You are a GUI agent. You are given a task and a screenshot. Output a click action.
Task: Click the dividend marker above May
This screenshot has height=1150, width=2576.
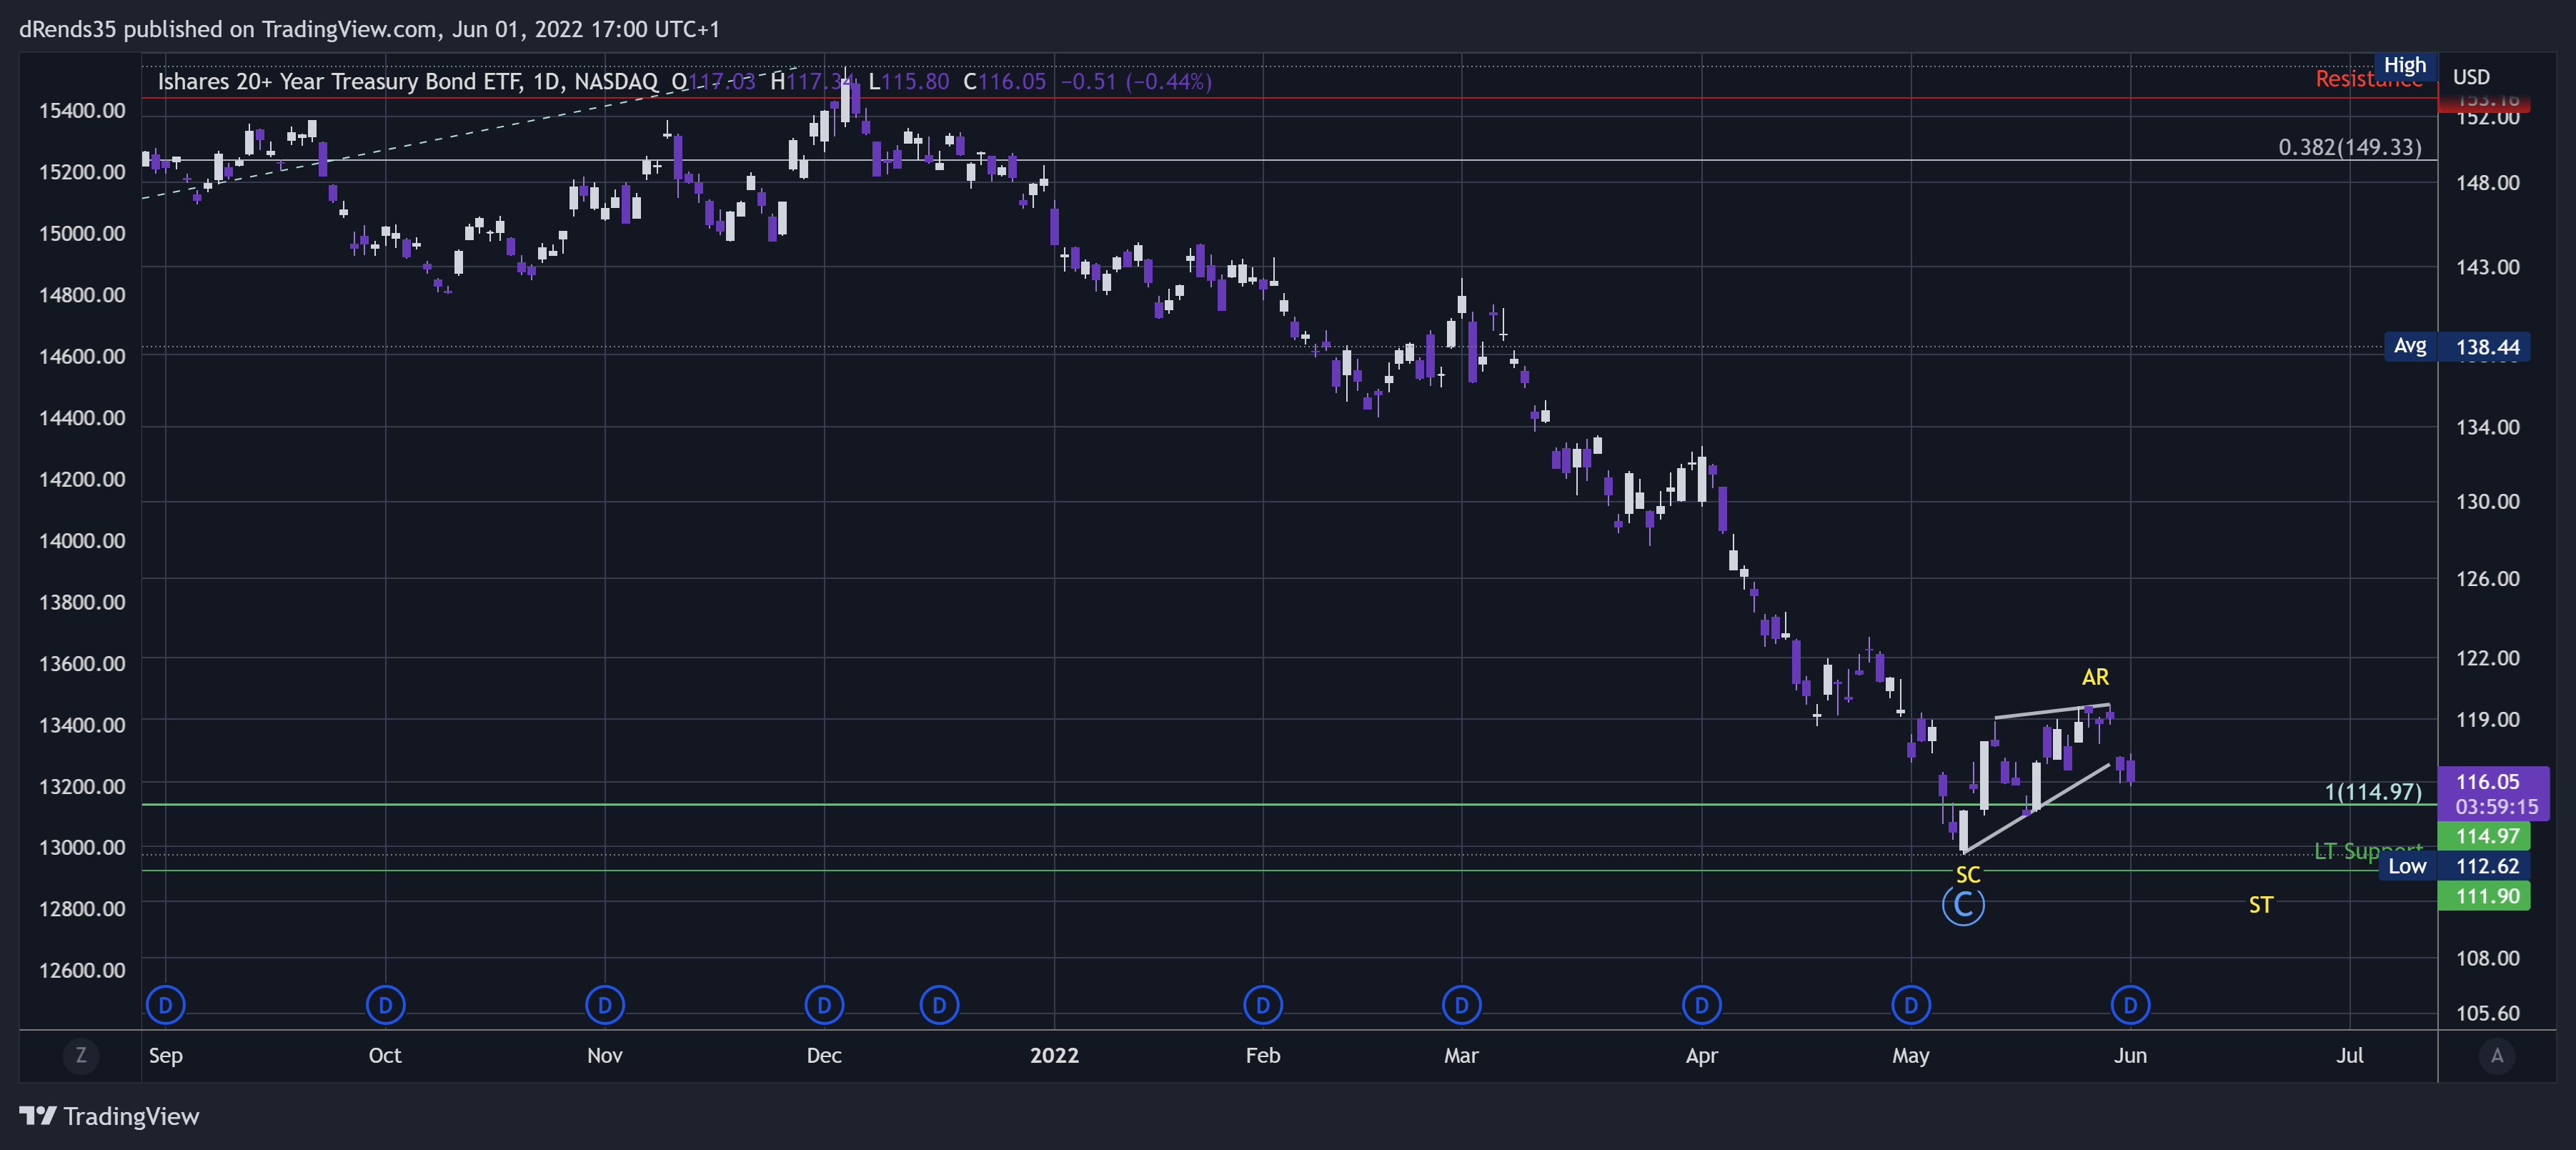point(1911,1005)
